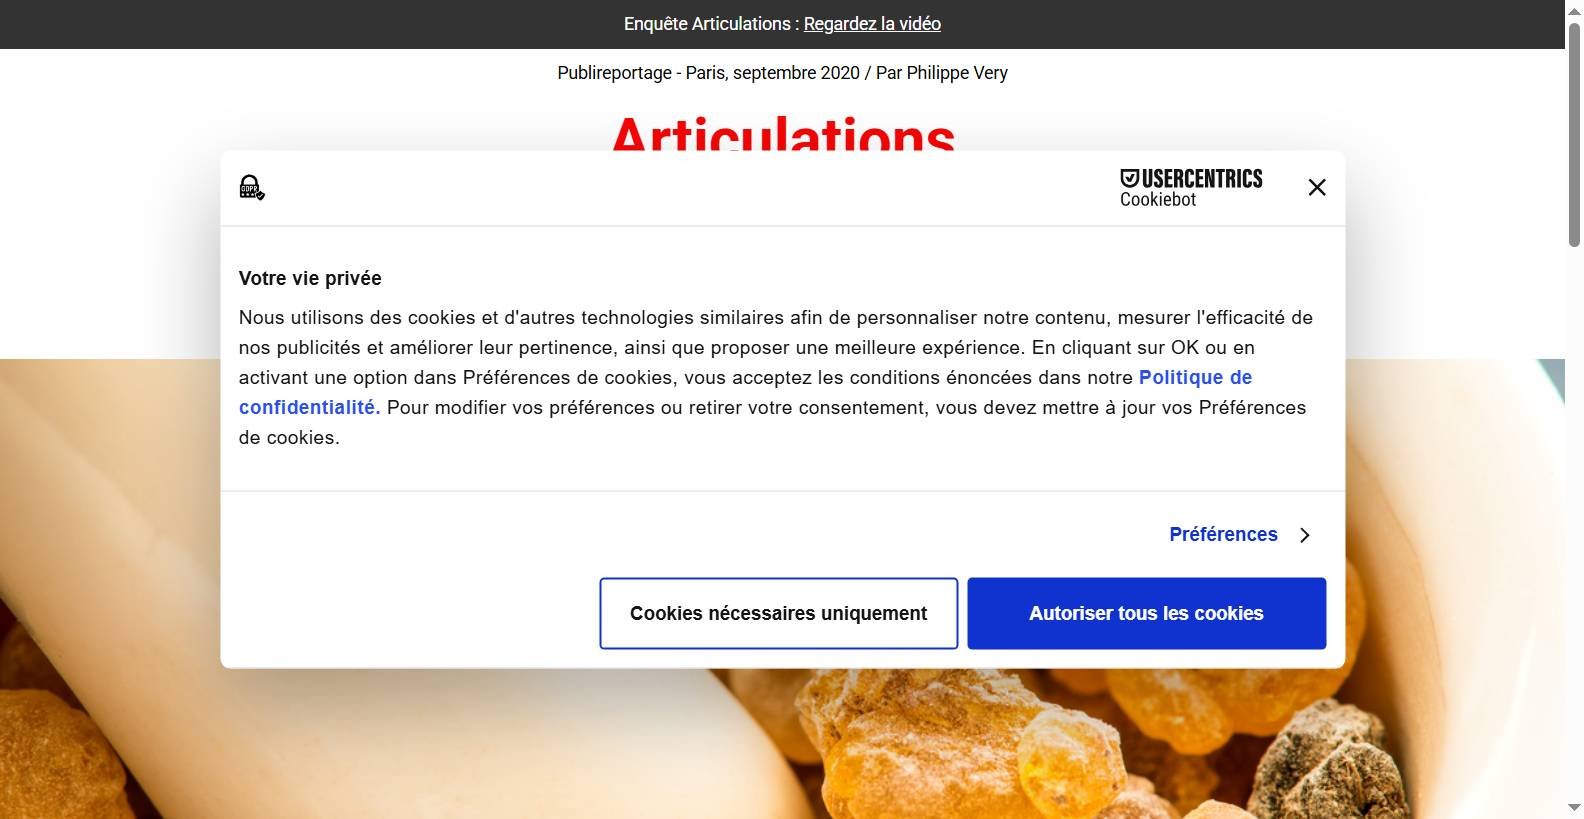Screen dimensions: 1584x819
Task: Close the cookie consent dialog
Action: [1317, 187]
